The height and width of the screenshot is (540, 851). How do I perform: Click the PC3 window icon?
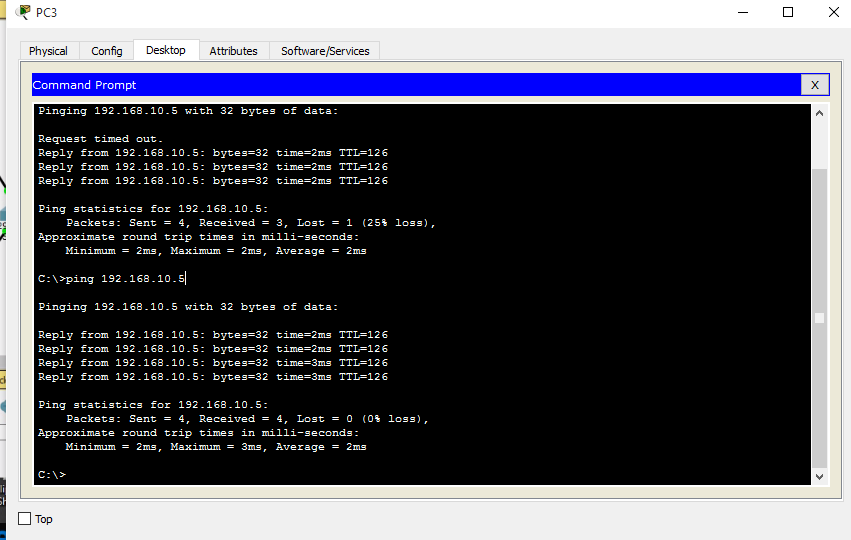pyautogui.click(x=23, y=12)
